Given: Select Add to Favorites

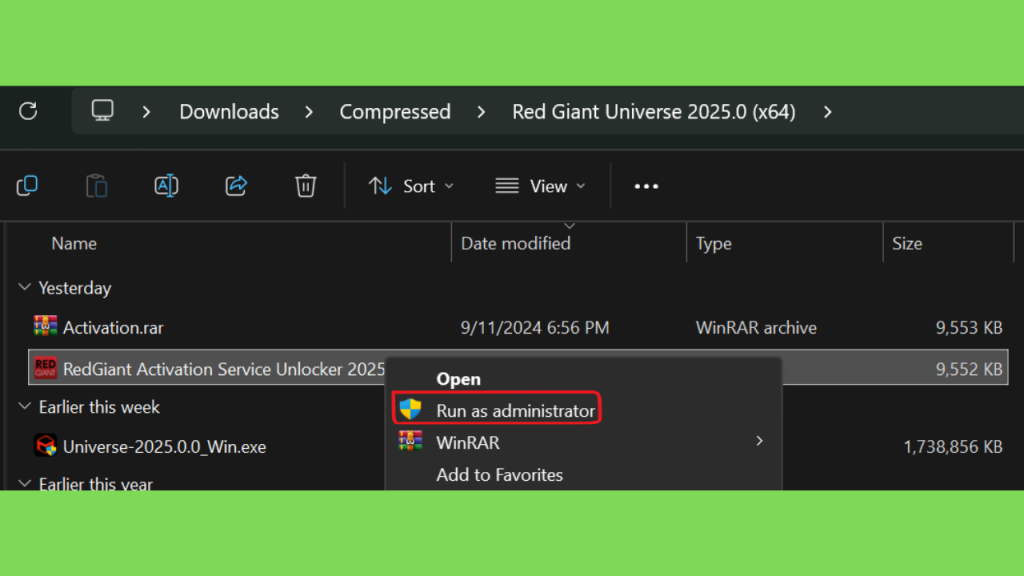Looking at the screenshot, I should pos(500,475).
